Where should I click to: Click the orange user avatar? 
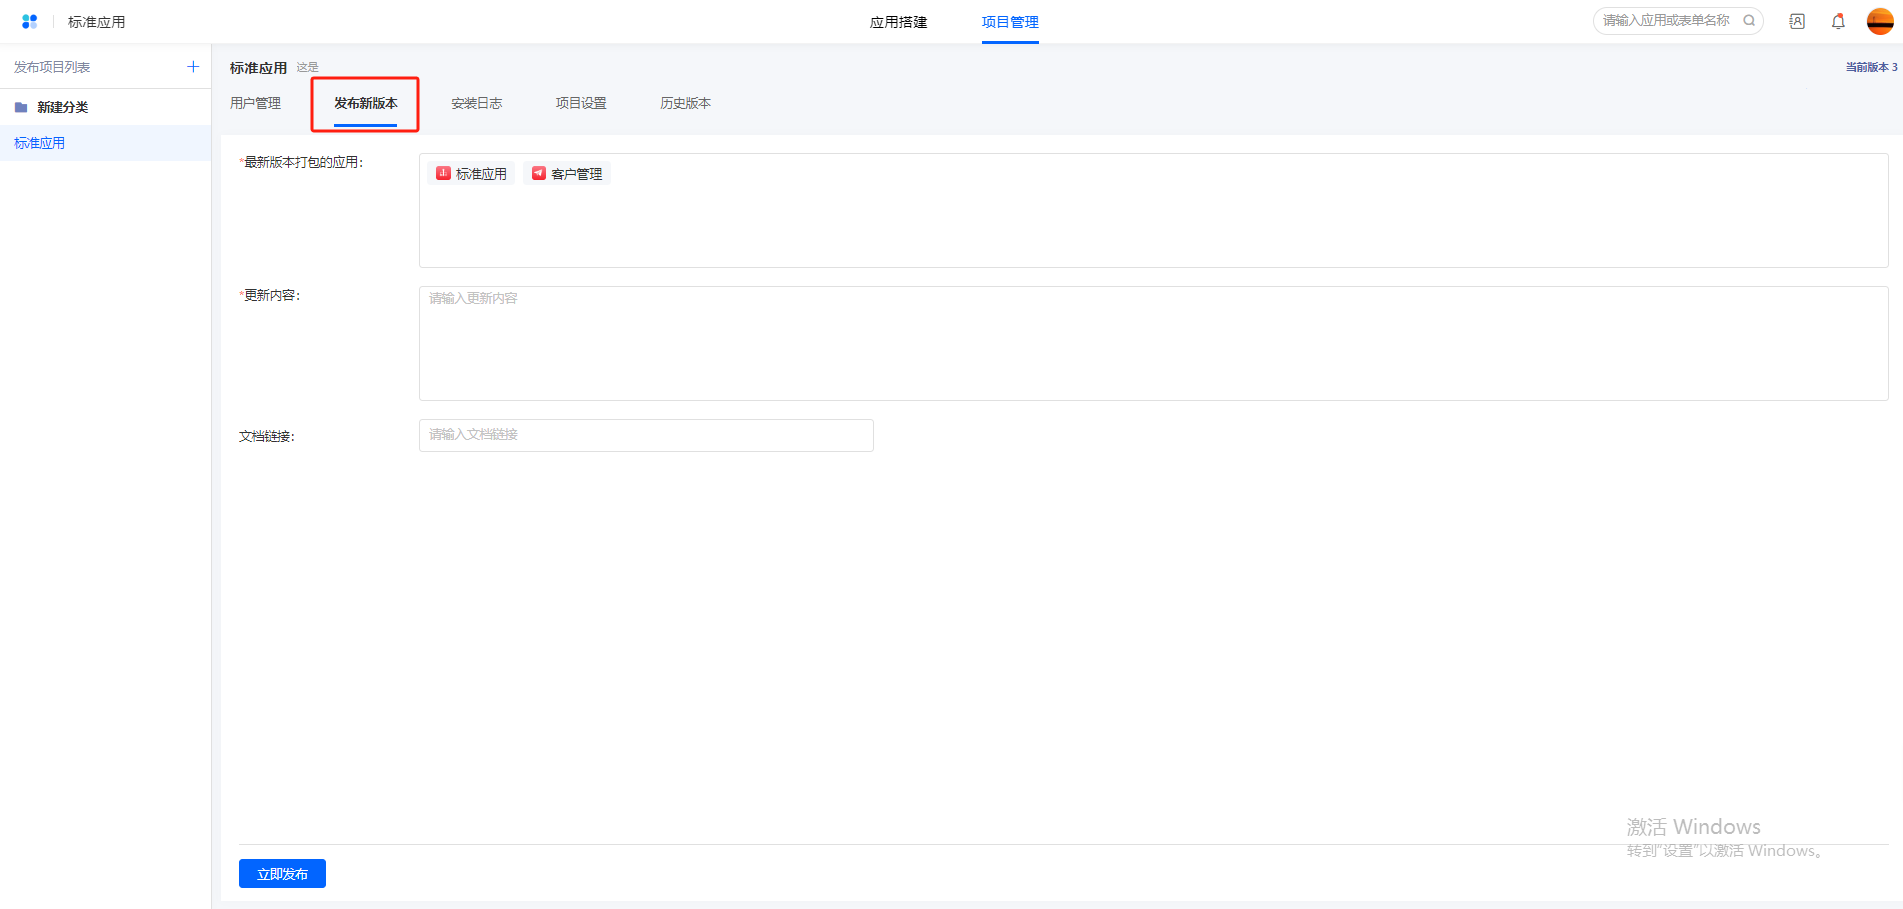coord(1880,21)
